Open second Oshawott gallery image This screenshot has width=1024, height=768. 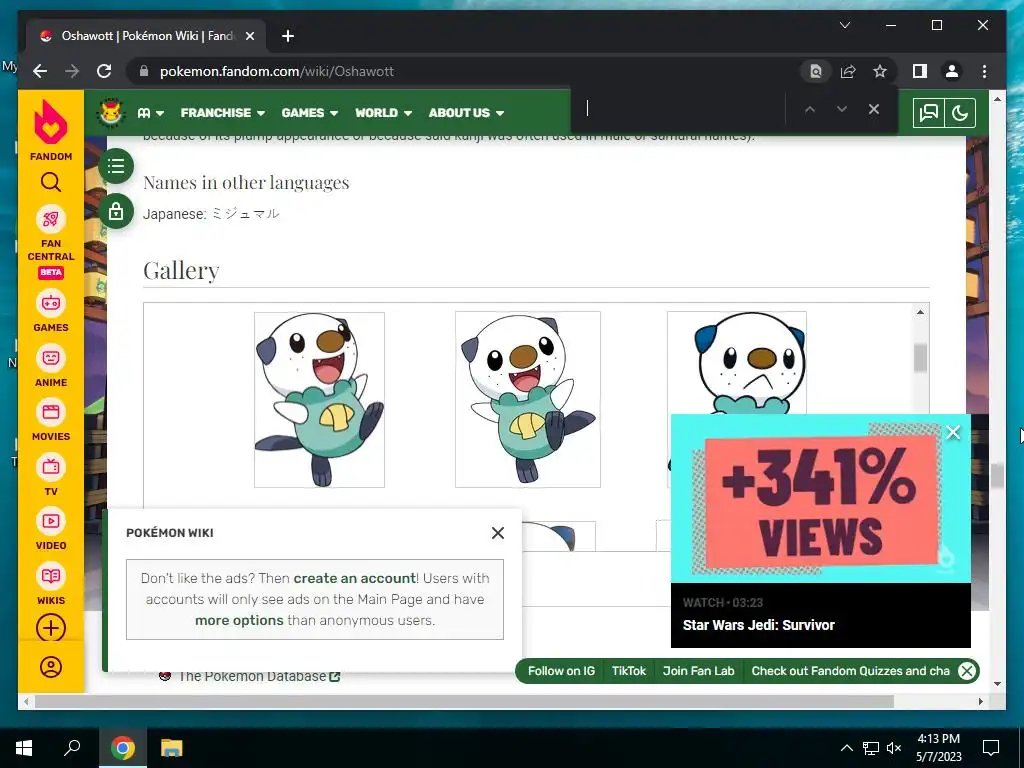pos(528,400)
